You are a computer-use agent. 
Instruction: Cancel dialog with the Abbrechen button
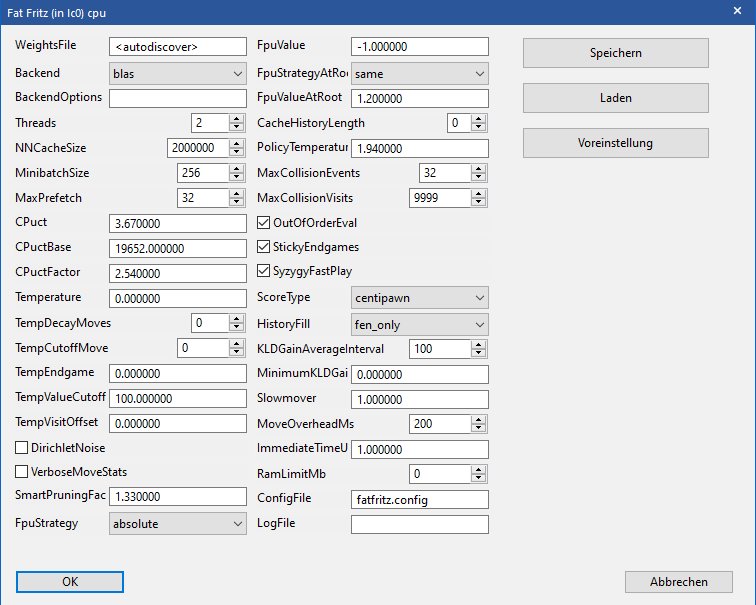coord(678,582)
